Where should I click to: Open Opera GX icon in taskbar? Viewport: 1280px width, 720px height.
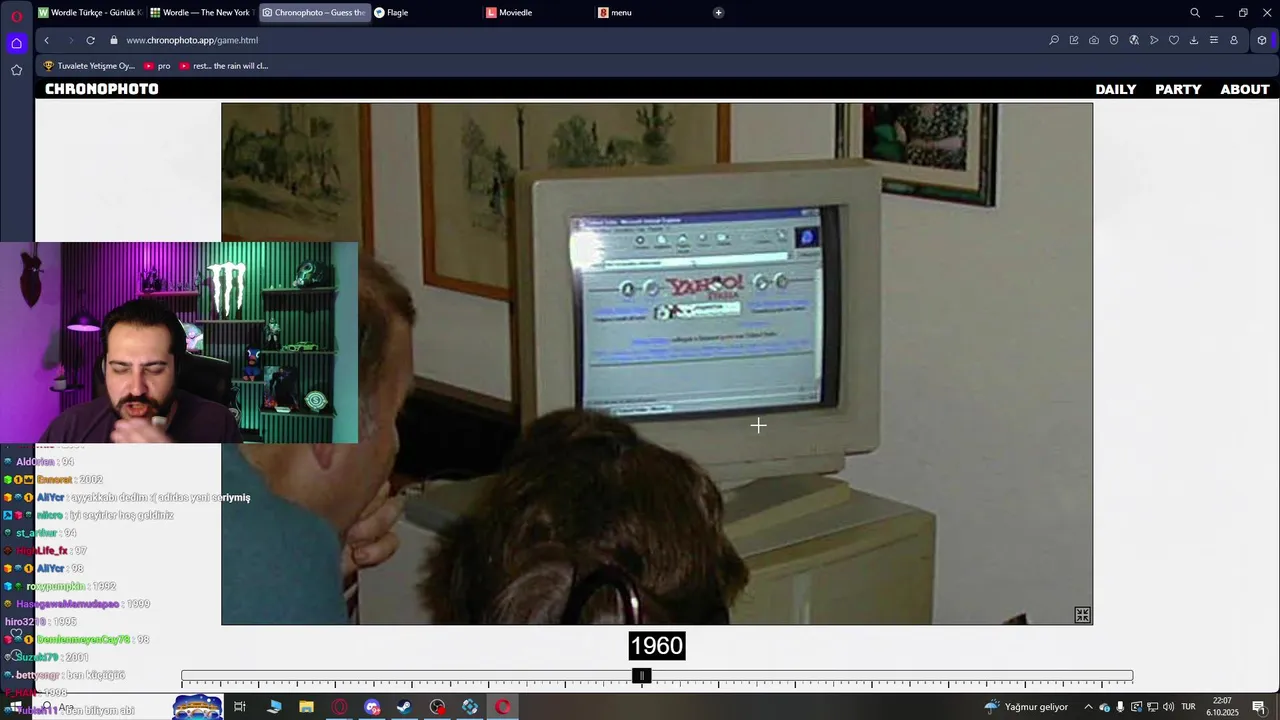coord(340,707)
